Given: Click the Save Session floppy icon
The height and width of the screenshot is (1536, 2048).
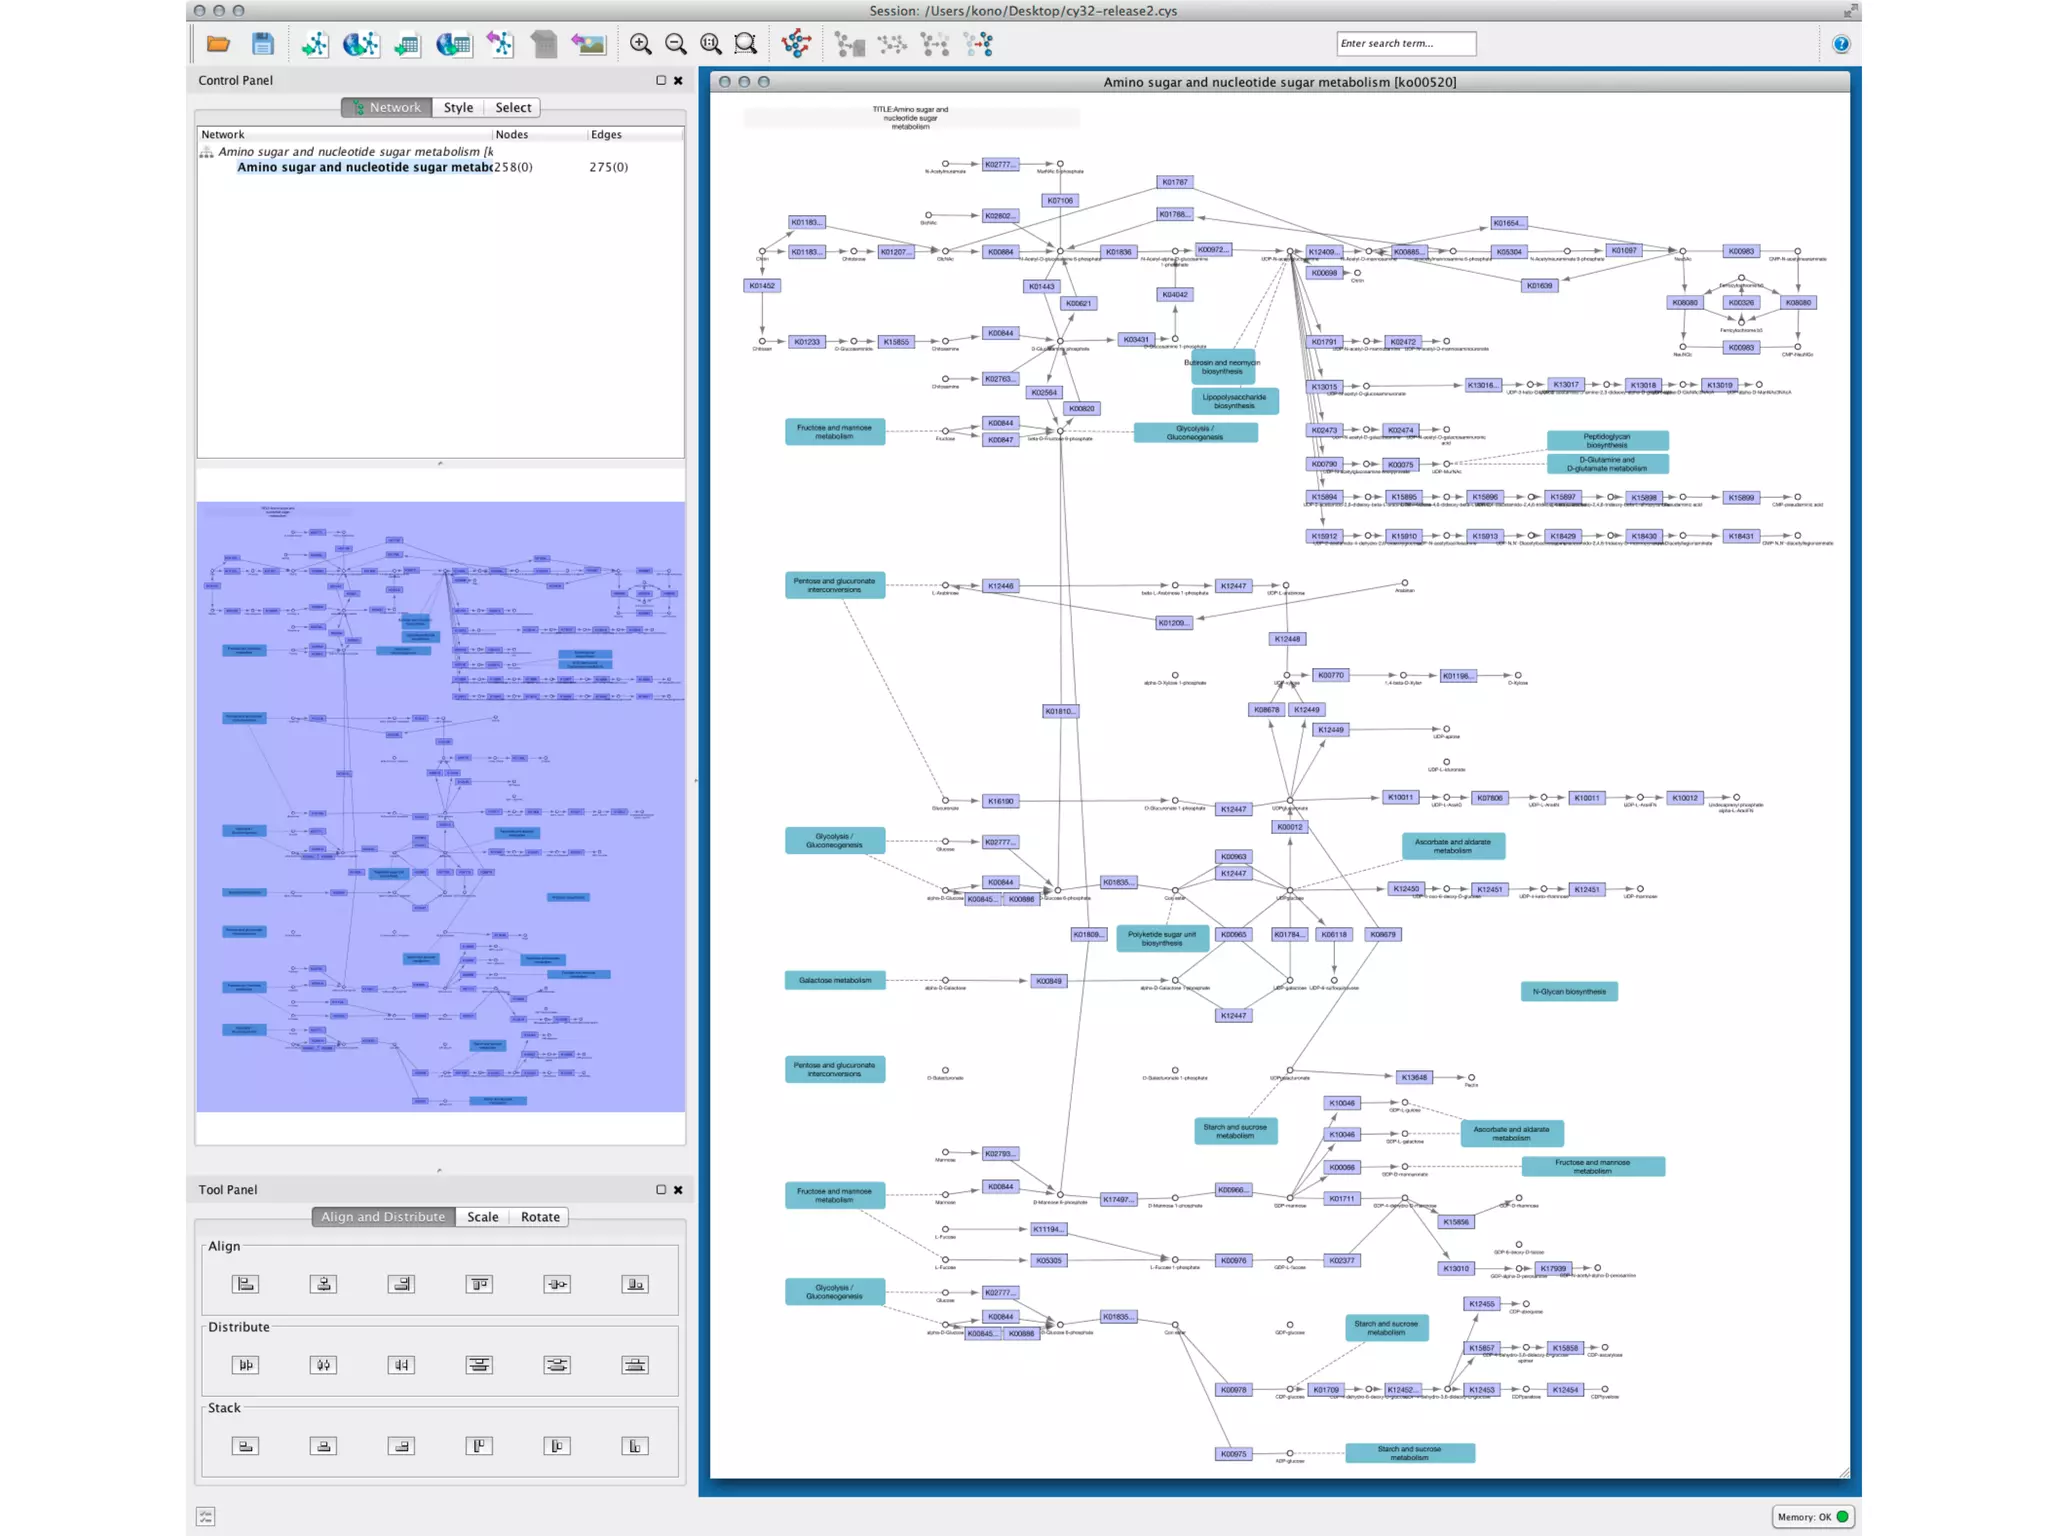Looking at the screenshot, I should (x=263, y=44).
